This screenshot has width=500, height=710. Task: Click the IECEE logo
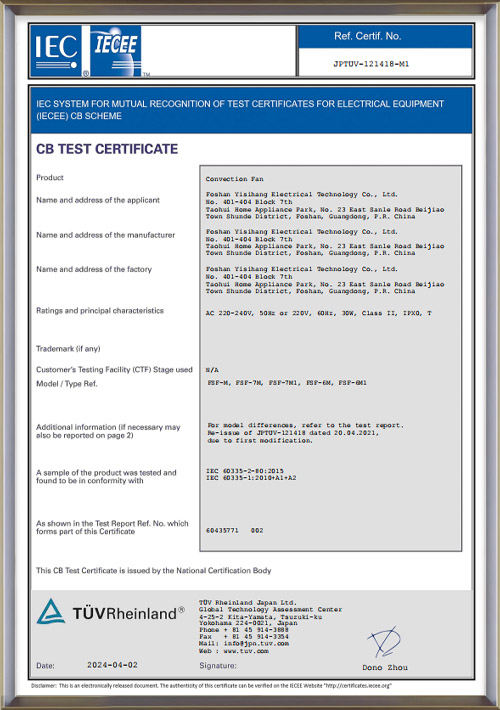tap(116, 51)
